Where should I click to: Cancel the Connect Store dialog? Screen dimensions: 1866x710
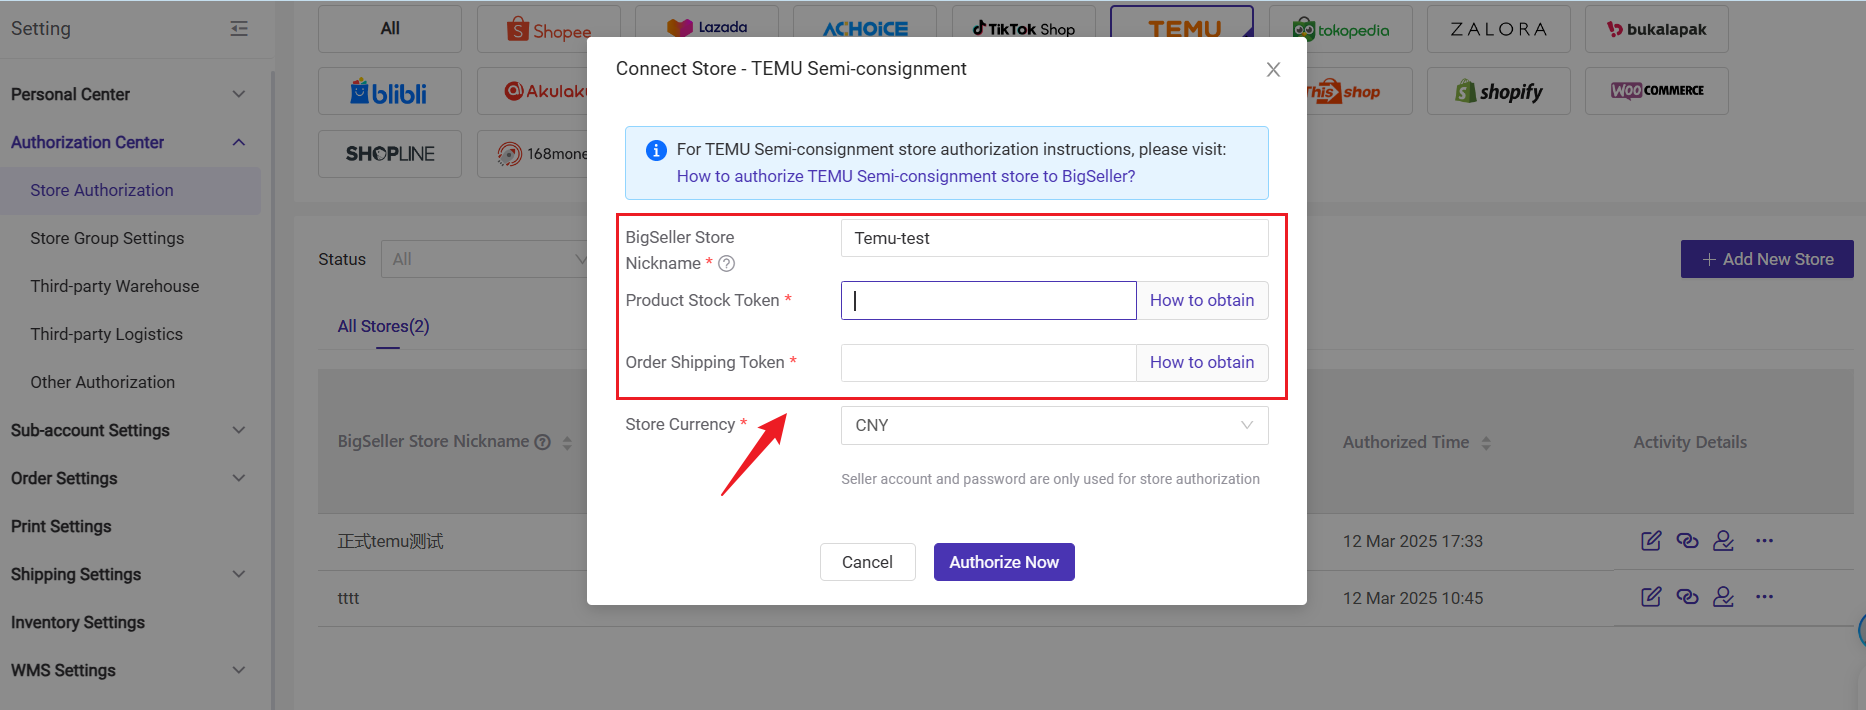click(867, 562)
